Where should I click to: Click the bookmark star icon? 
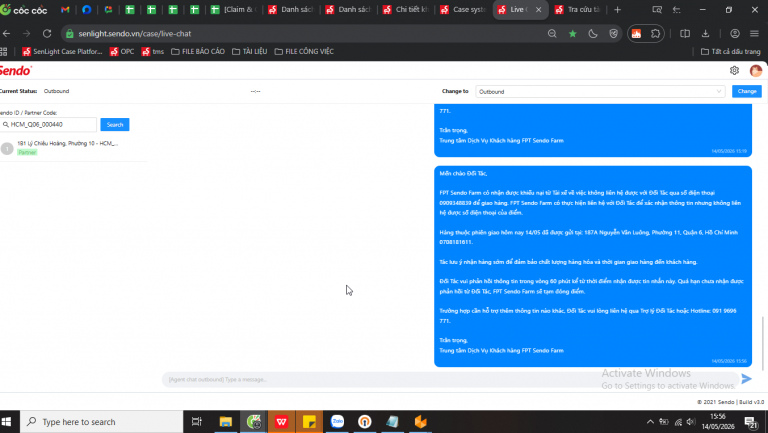(573, 33)
